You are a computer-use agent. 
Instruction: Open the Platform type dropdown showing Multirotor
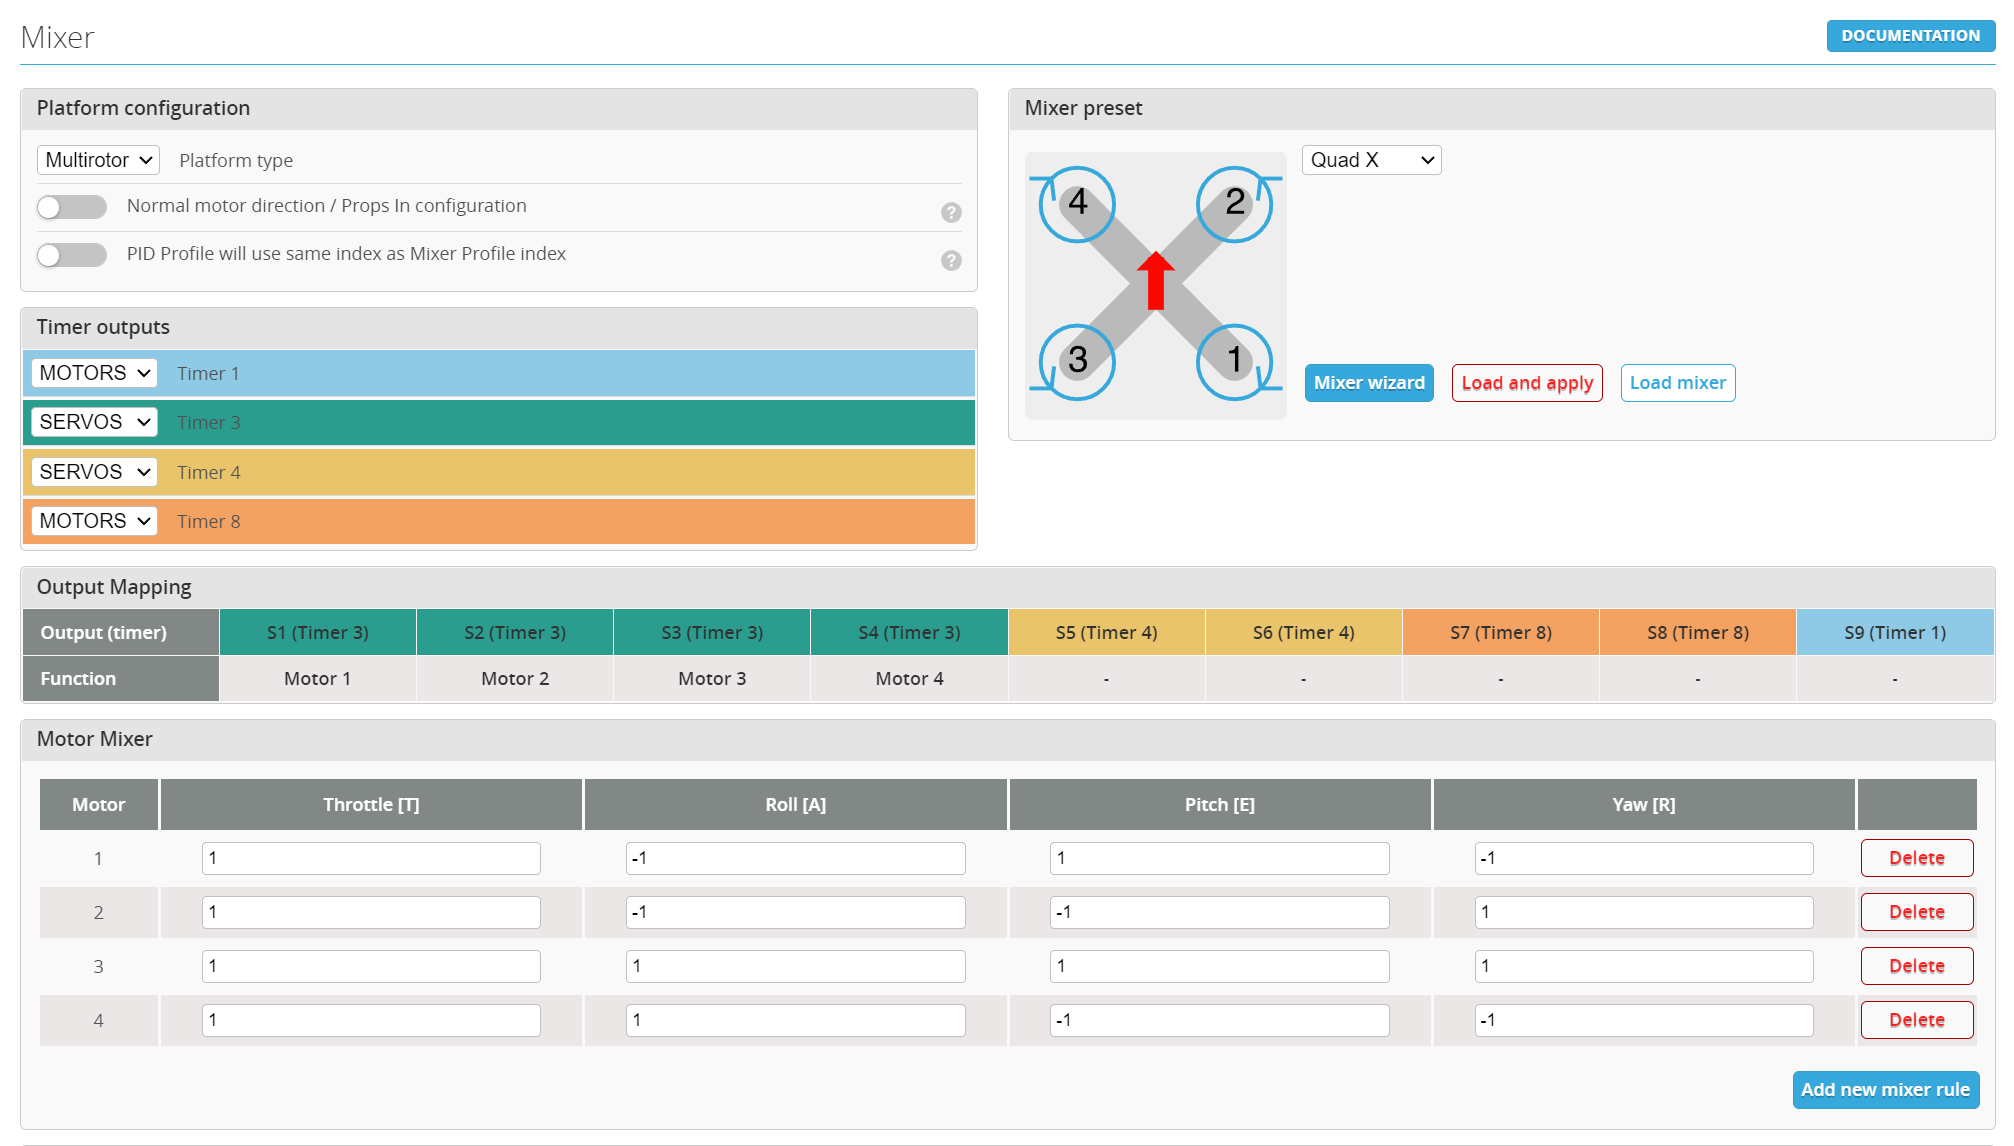click(x=97, y=159)
